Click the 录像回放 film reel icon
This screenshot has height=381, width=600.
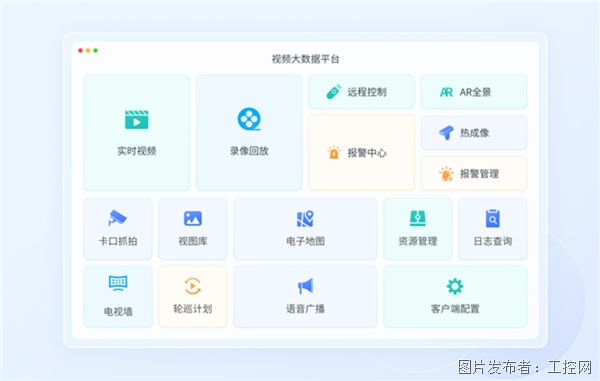pos(249,119)
